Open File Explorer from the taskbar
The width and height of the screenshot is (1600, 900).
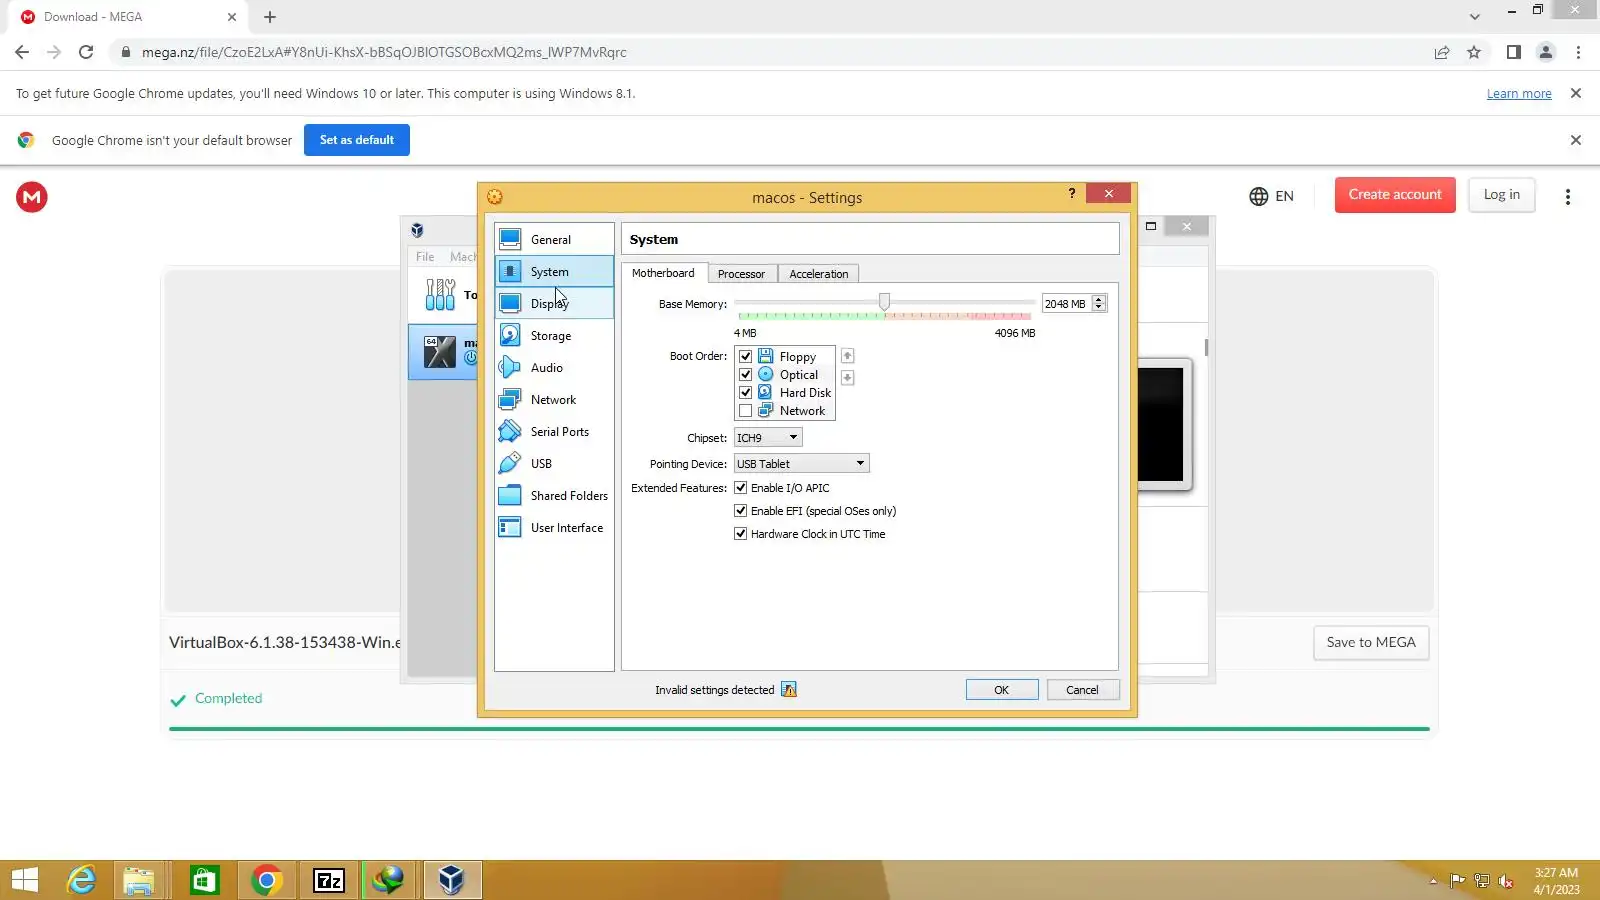tap(139, 880)
